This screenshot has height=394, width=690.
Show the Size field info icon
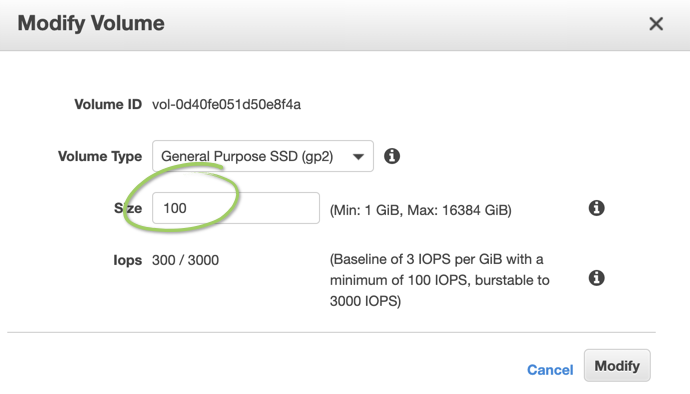(x=596, y=208)
